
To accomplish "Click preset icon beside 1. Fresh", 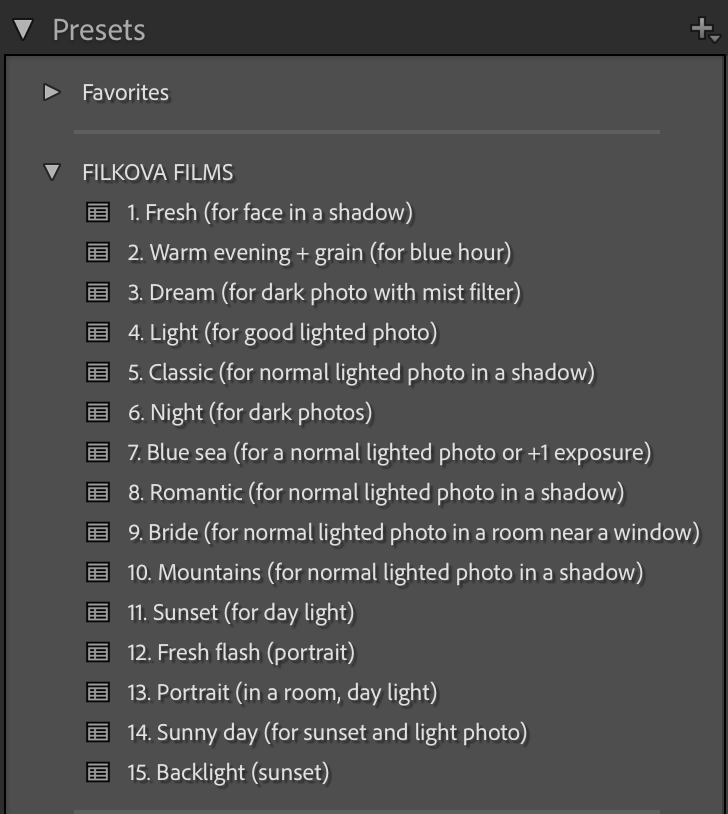I will click(98, 212).
